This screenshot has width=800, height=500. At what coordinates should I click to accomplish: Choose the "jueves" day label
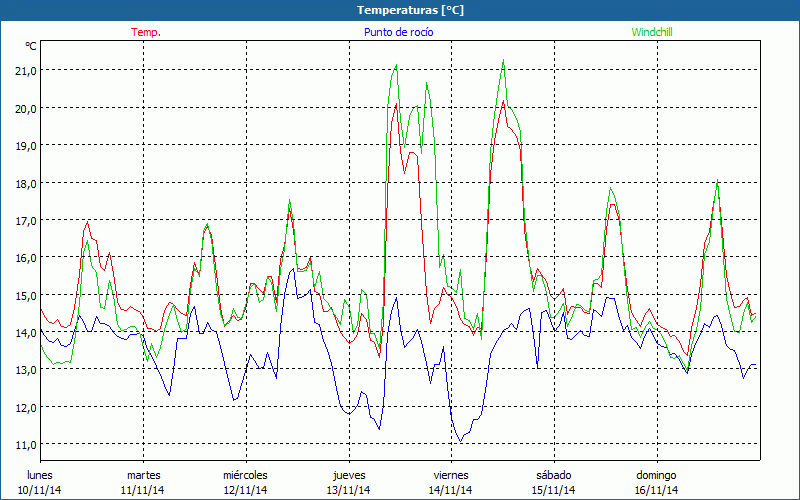coord(349,475)
